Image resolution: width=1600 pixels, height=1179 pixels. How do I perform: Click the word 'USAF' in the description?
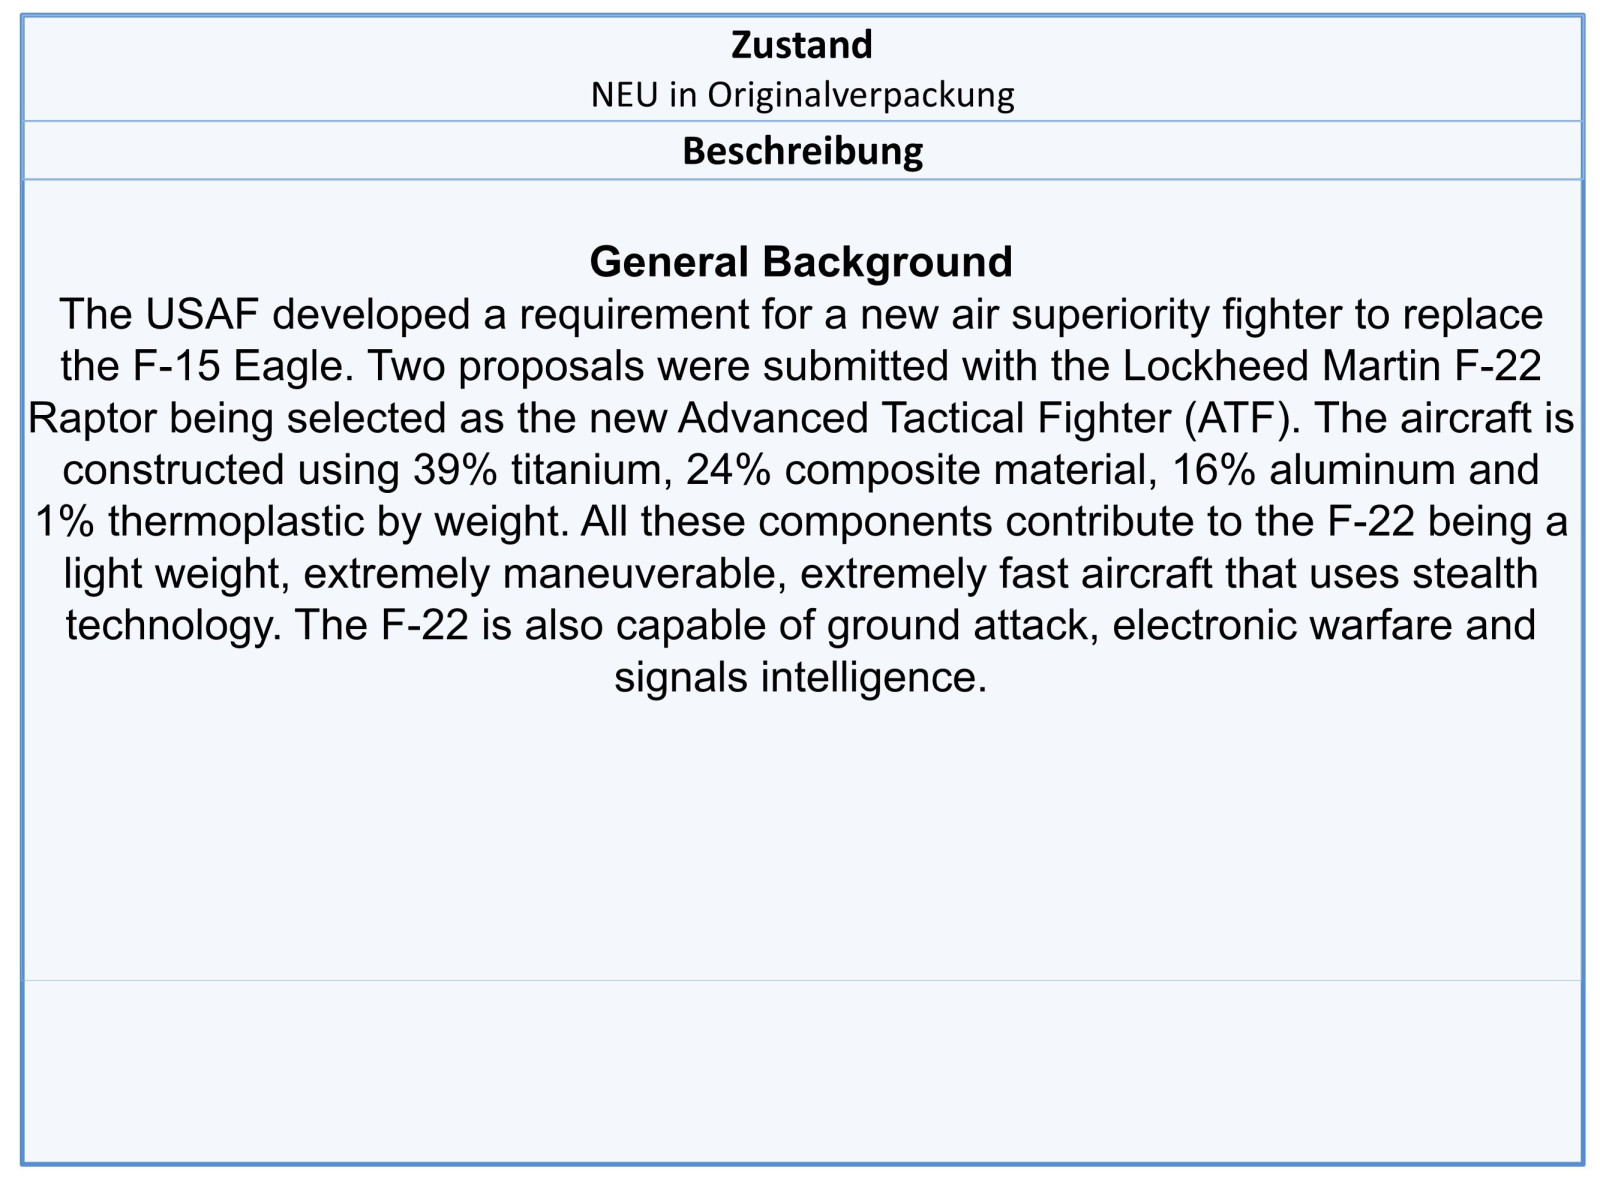click(x=201, y=315)
